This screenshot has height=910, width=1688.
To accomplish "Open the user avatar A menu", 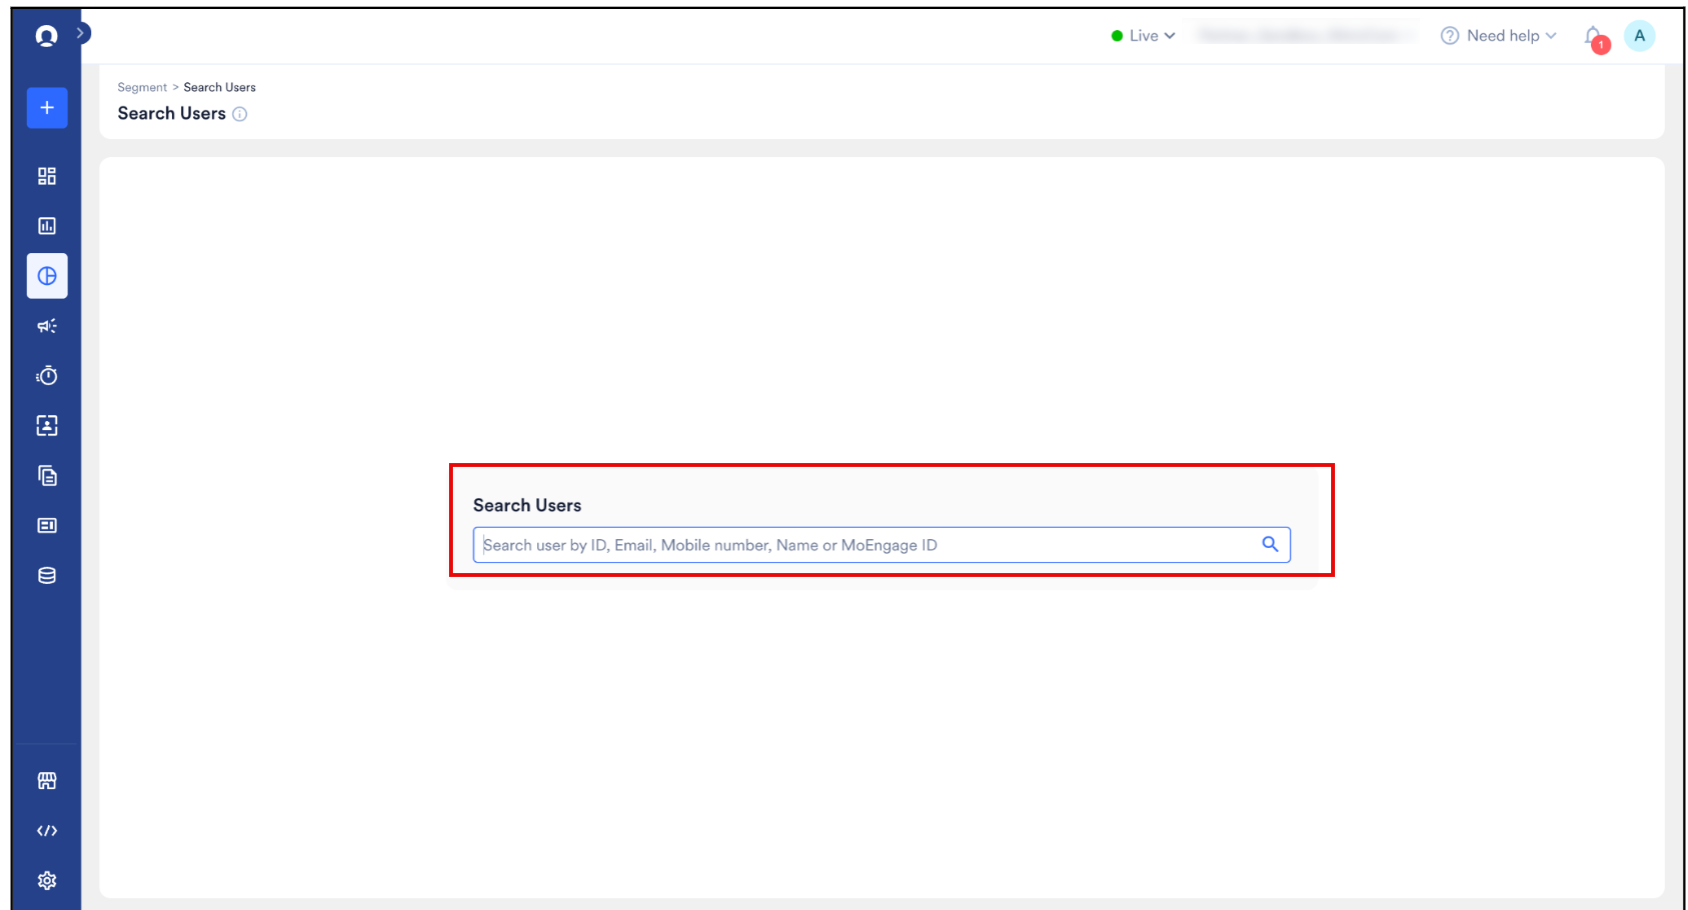I will (1639, 36).
